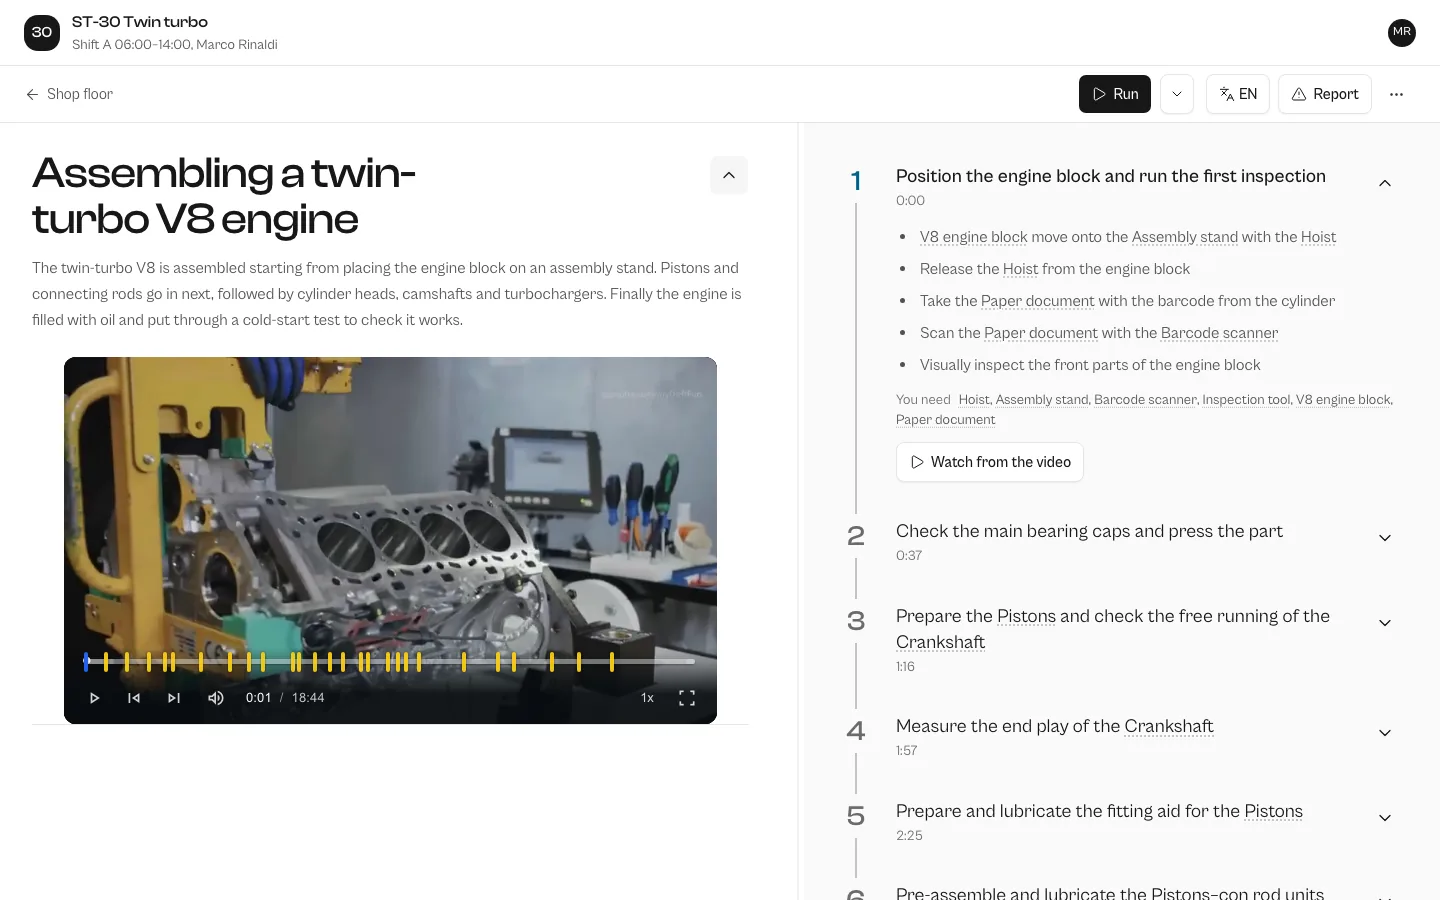
Task: Expand step 5 Prepare and lubricate fitting aid
Action: [1385, 818]
